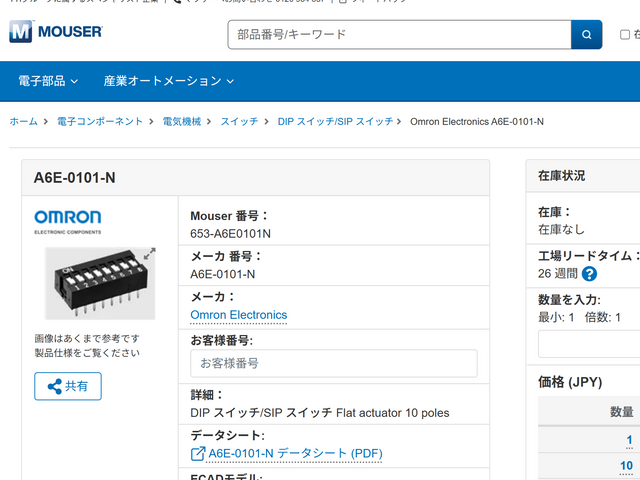Open the Omron Electronics manufacturer link
Image resolution: width=640 pixels, height=480 pixels.
pos(239,315)
